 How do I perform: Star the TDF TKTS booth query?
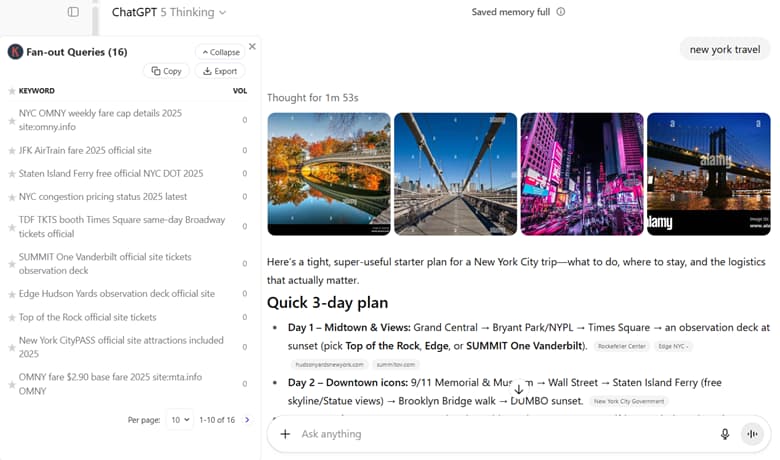[x=11, y=227]
